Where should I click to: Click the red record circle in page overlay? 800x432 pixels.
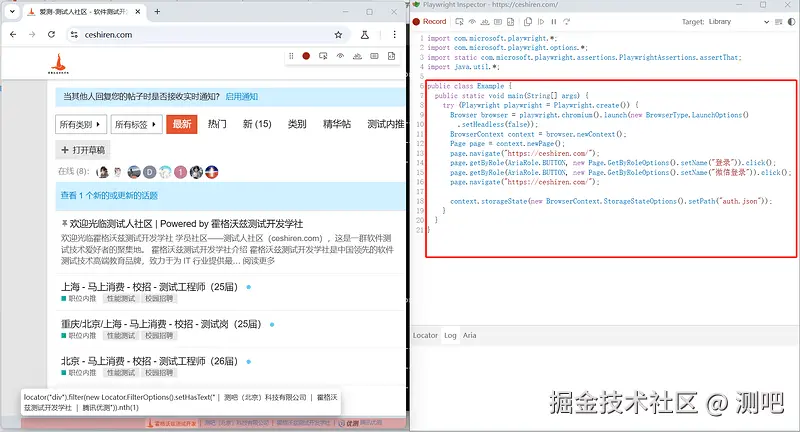pyautogui.click(x=306, y=56)
